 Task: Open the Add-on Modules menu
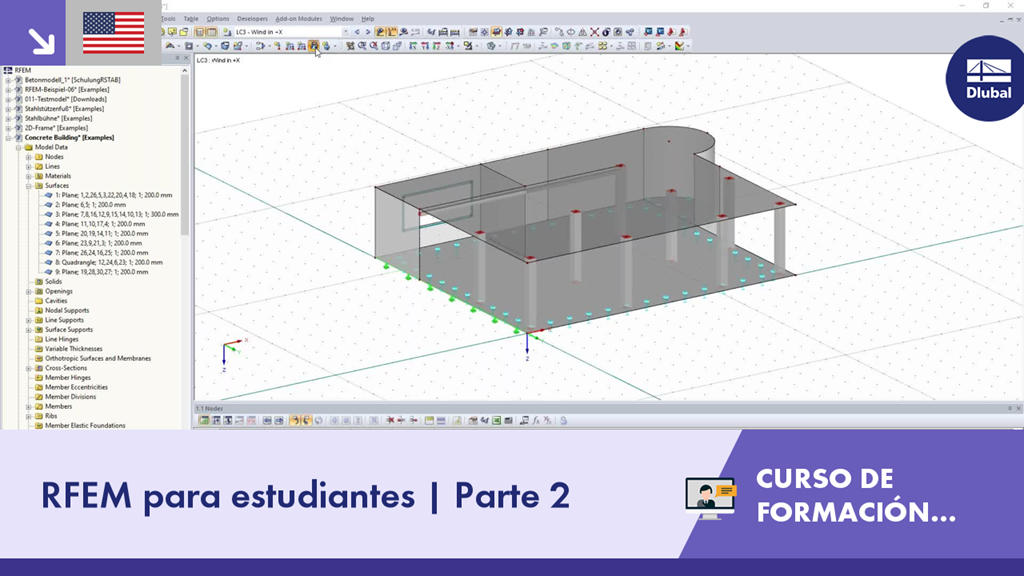pyautogui.click(x=299, y=19)
